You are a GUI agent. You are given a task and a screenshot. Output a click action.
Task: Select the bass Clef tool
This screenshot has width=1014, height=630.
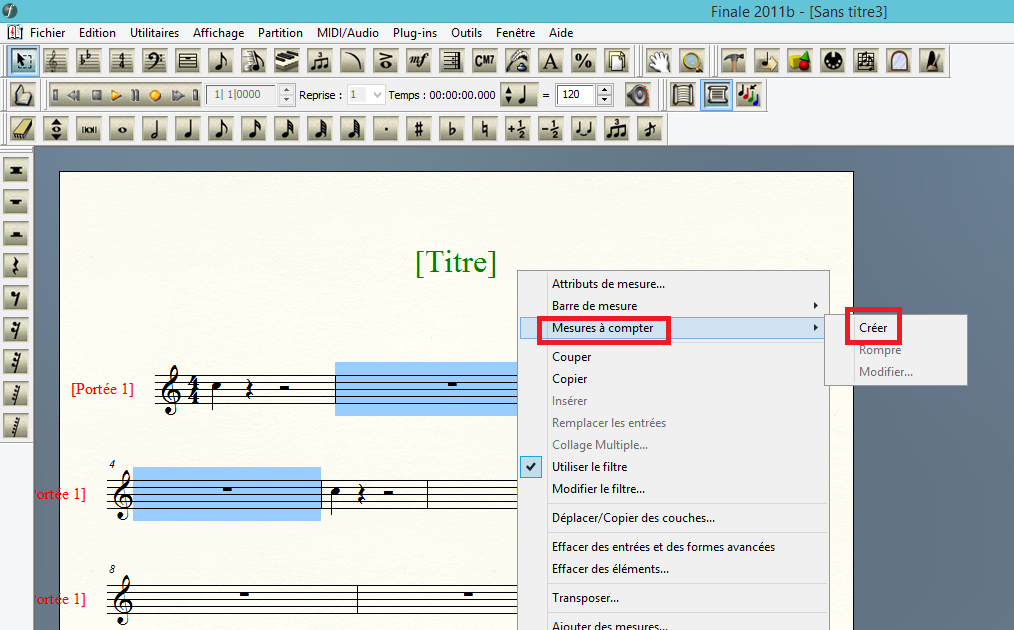tap(154, 61)
